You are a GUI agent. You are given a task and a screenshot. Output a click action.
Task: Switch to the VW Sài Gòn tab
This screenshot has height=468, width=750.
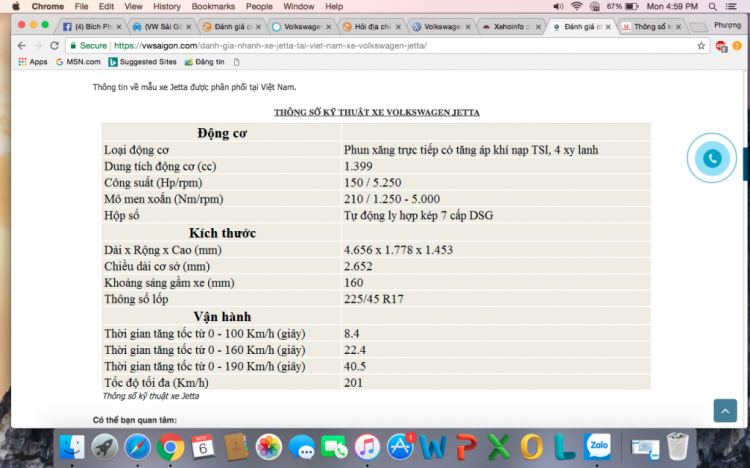tap(162, 27)
